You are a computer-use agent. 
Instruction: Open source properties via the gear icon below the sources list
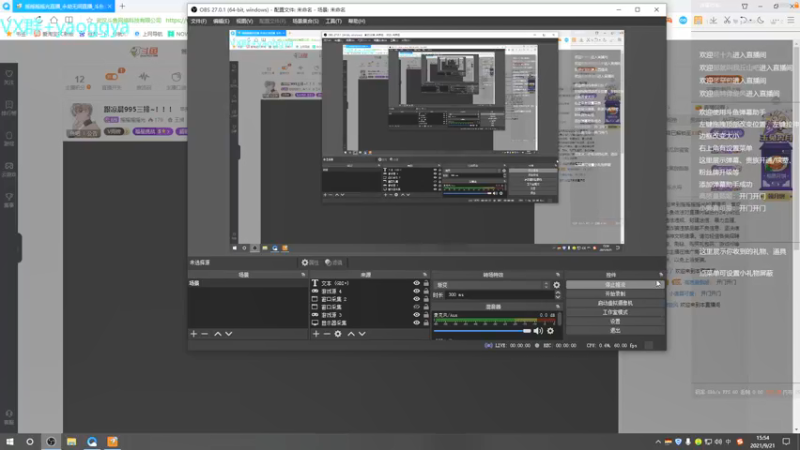click(338, 334)
